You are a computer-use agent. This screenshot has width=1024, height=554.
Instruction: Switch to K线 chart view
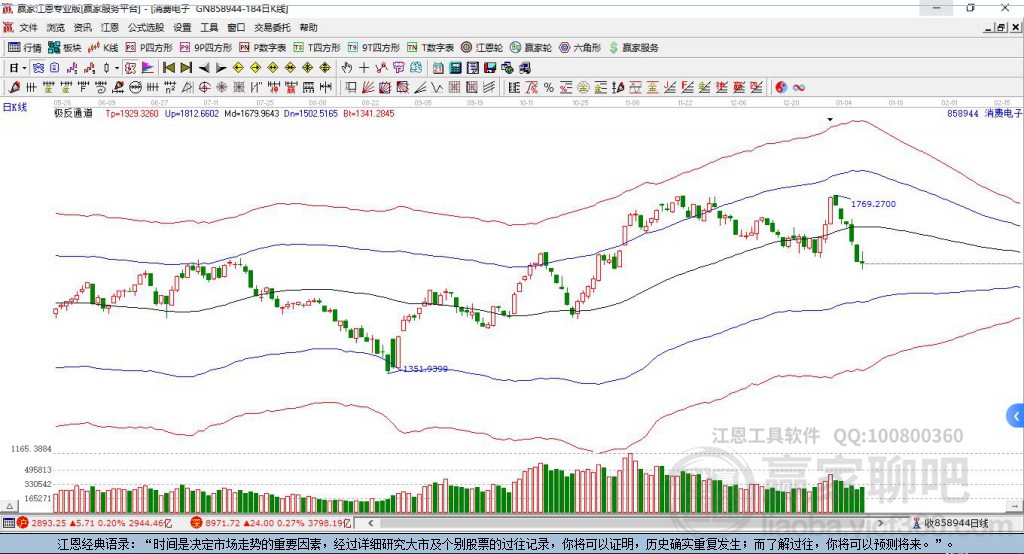click(x=103, y=48)
